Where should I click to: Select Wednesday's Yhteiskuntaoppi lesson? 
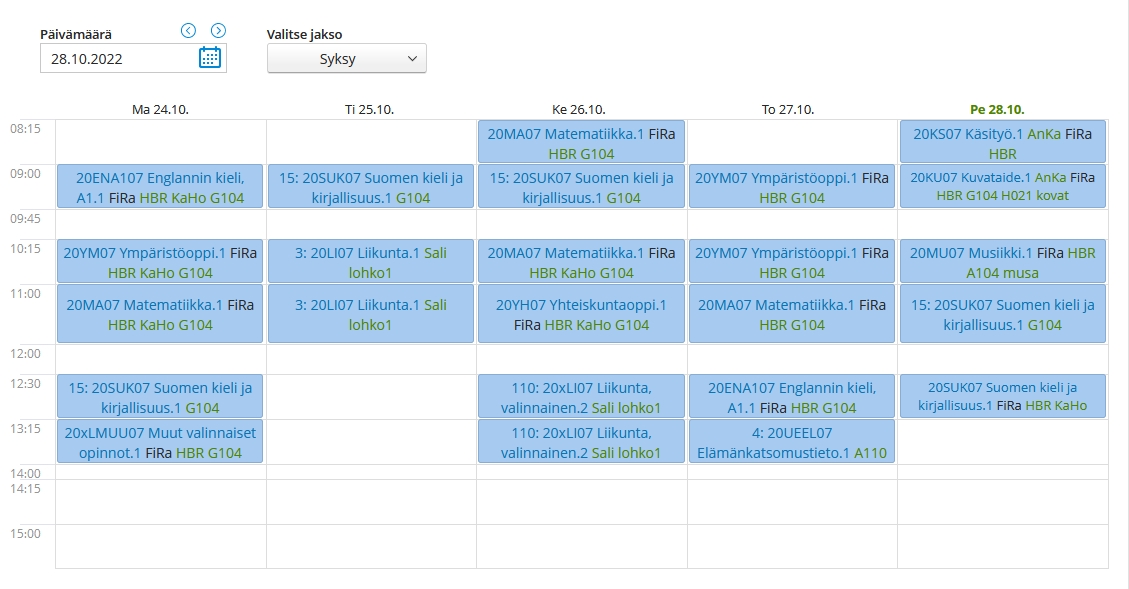(581, 314)
